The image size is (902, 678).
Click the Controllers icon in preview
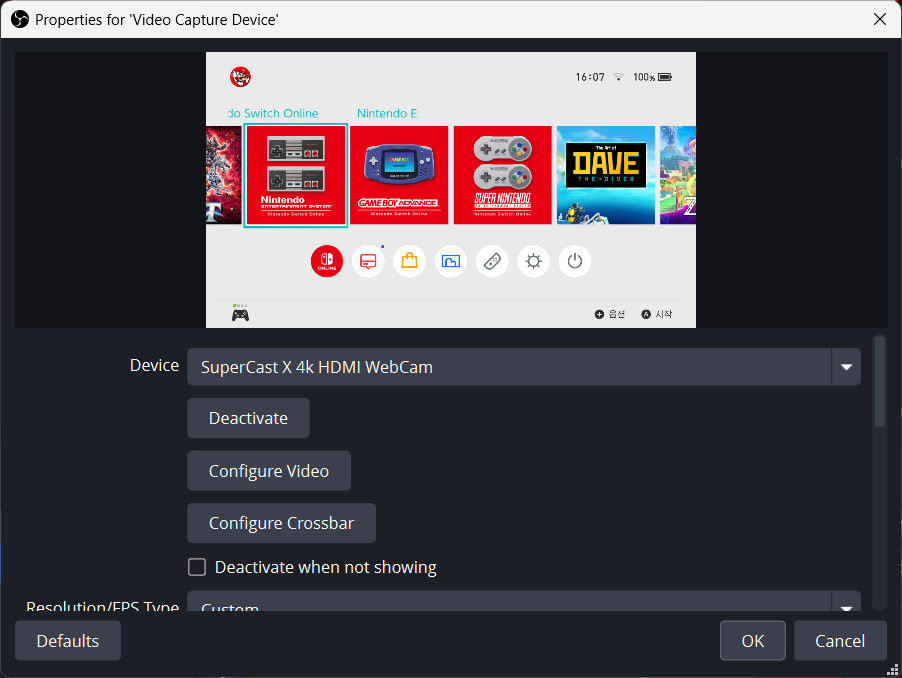click(492, 261)
